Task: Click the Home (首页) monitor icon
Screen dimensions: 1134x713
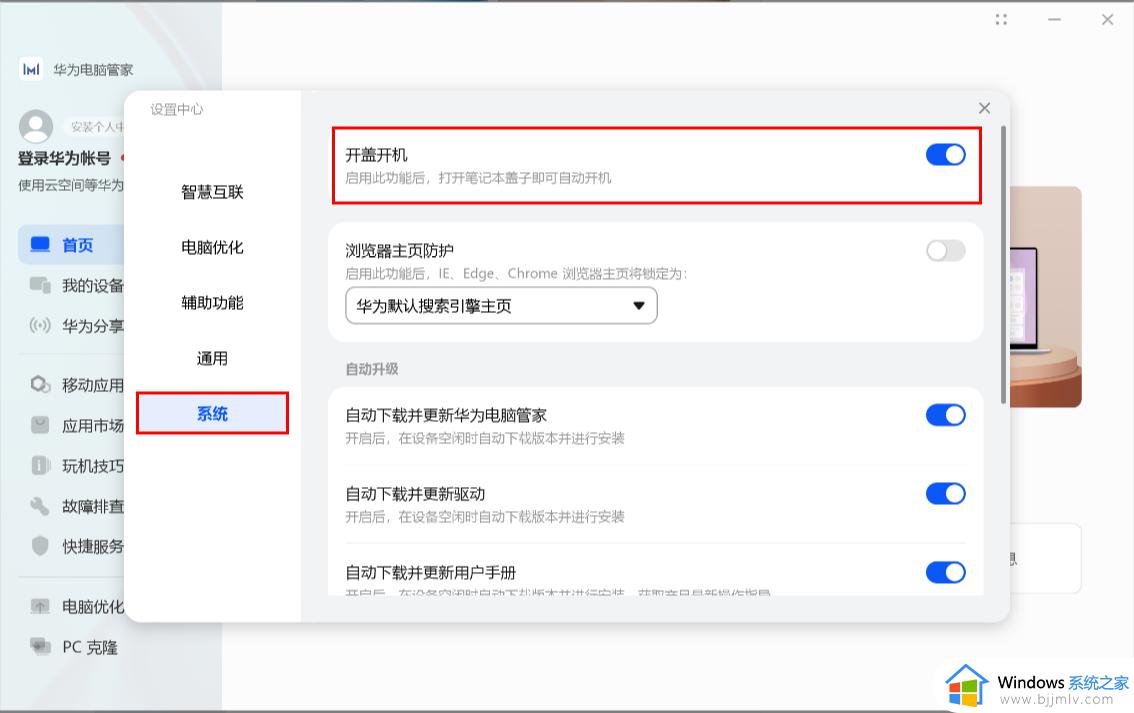Action: click(x=40, y=244)
